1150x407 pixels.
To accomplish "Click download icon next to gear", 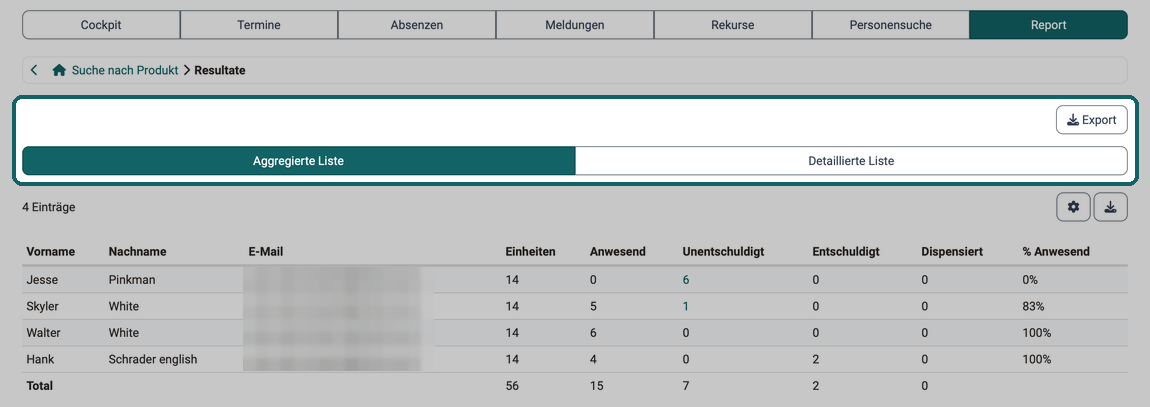I will click(1111, 208).
